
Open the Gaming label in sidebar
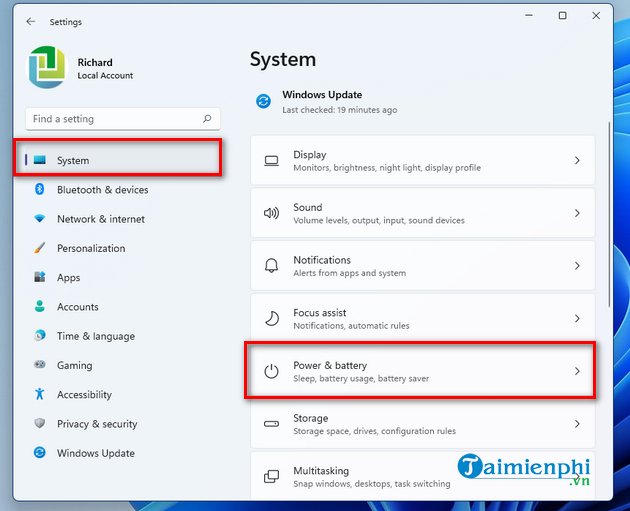point(75,366)
